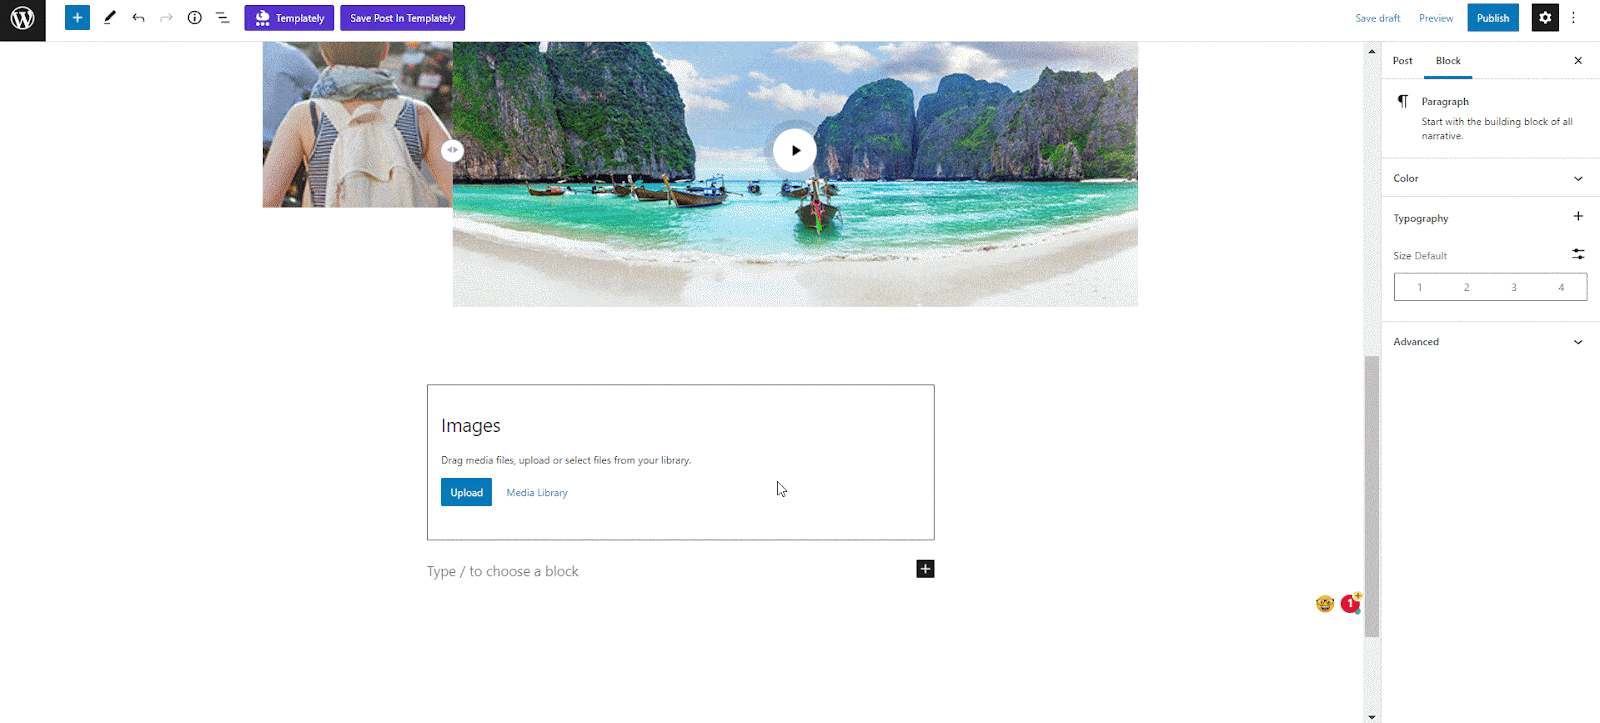
Task: Click the empty paragraph 'Type / to choose a block'
Action: point(503,572)
